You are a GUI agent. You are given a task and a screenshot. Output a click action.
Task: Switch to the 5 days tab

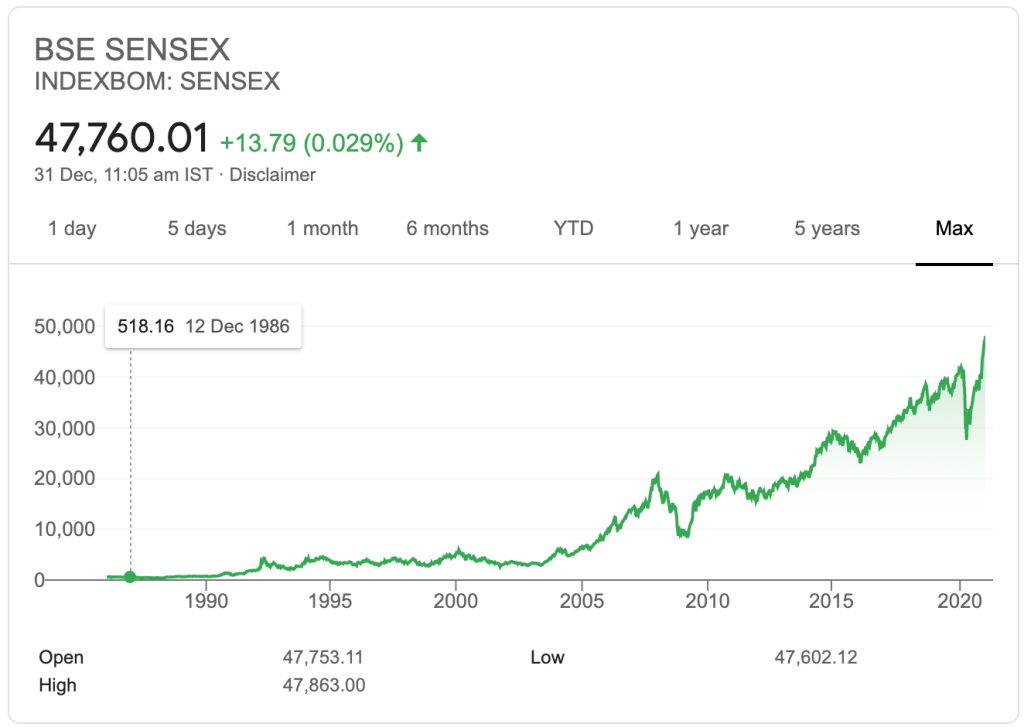point(197,229)
